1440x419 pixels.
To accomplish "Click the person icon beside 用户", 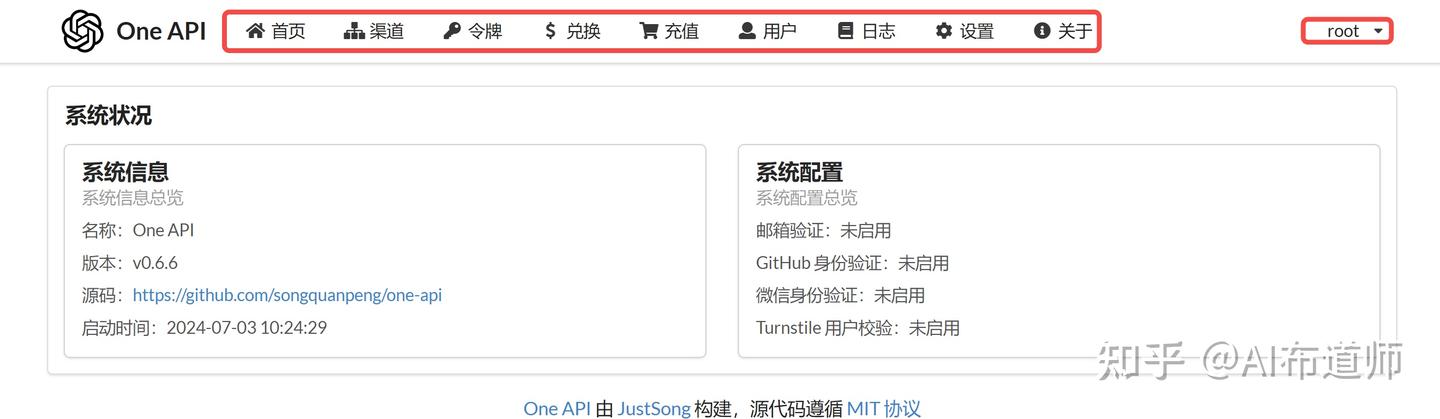I will coord(747,31).
